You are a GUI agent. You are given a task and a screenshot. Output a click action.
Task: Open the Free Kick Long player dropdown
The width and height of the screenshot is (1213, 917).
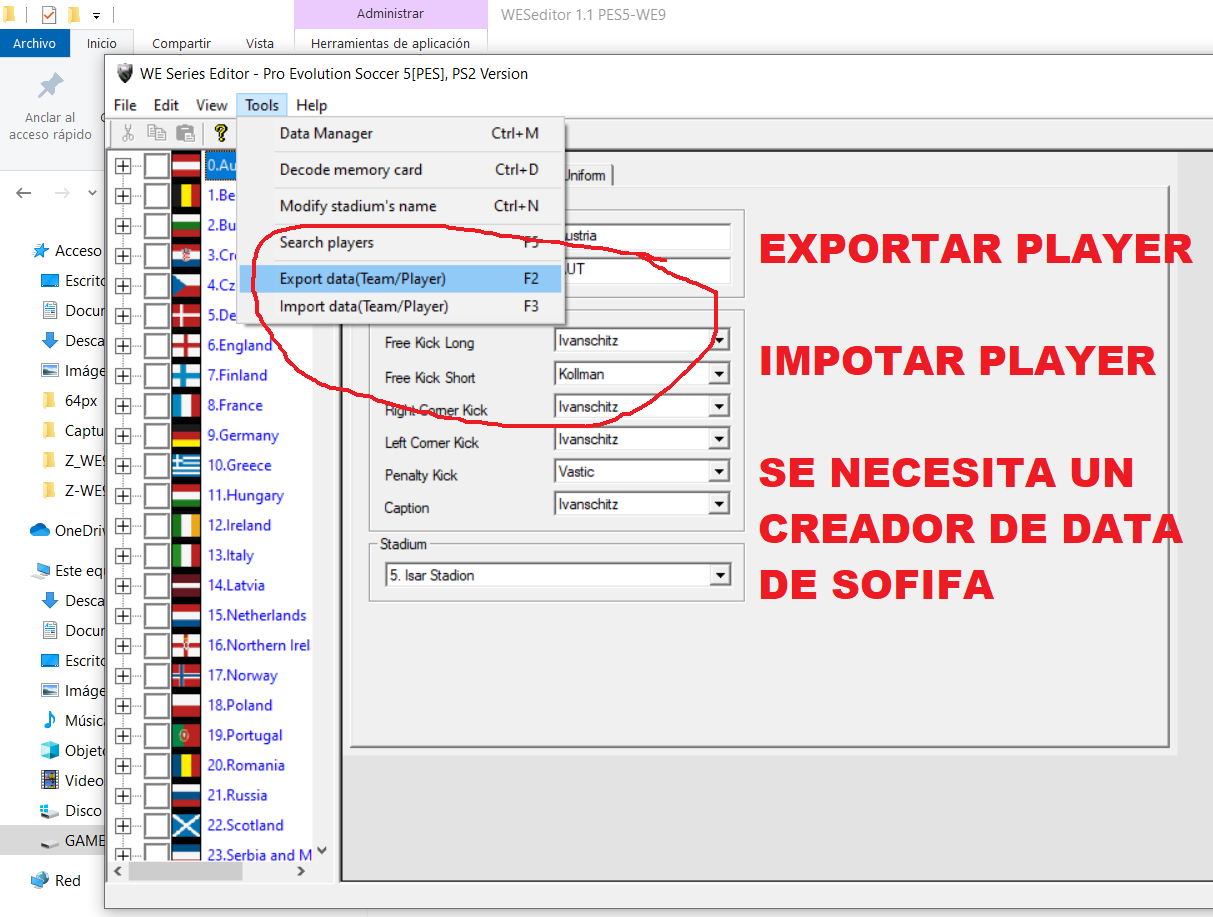tap(719, 341)
